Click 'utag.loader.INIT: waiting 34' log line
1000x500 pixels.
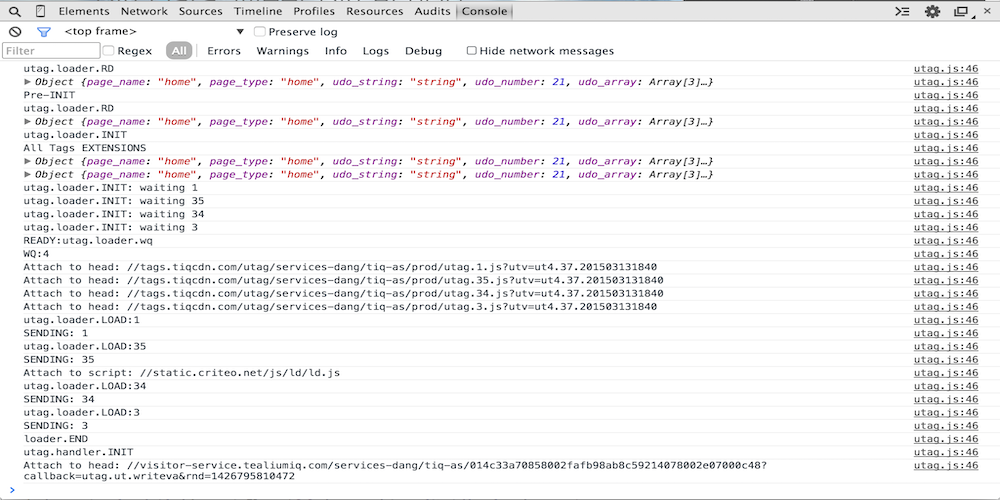click(x=114, y=214)
